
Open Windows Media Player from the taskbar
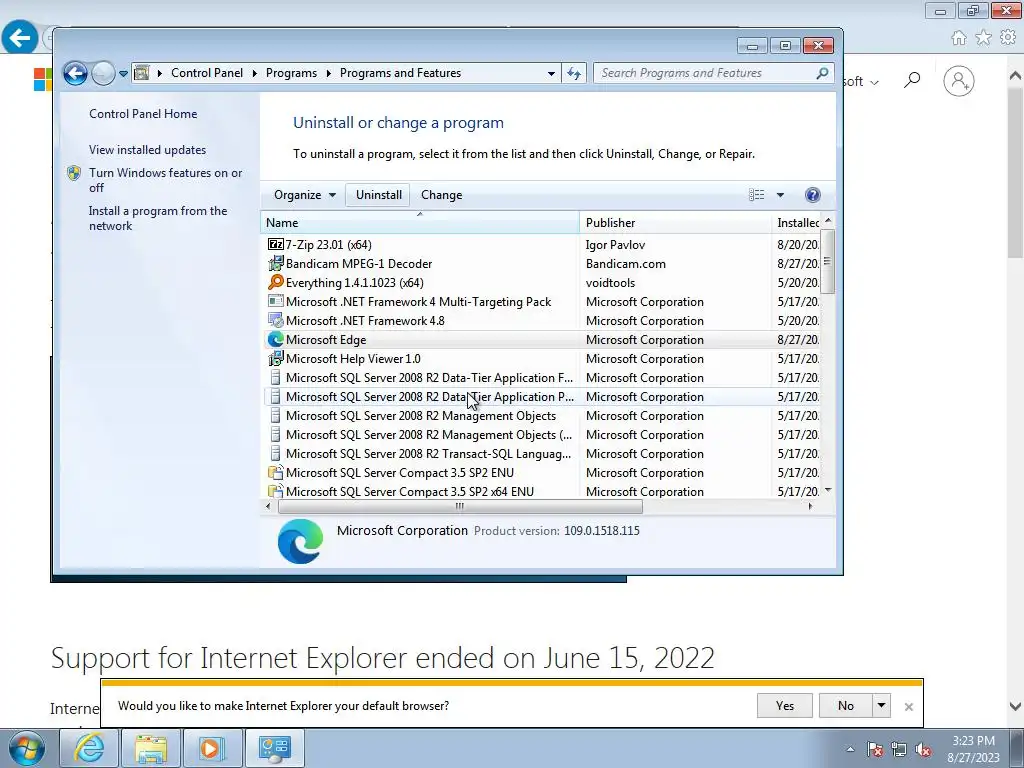tap(212, 748)
